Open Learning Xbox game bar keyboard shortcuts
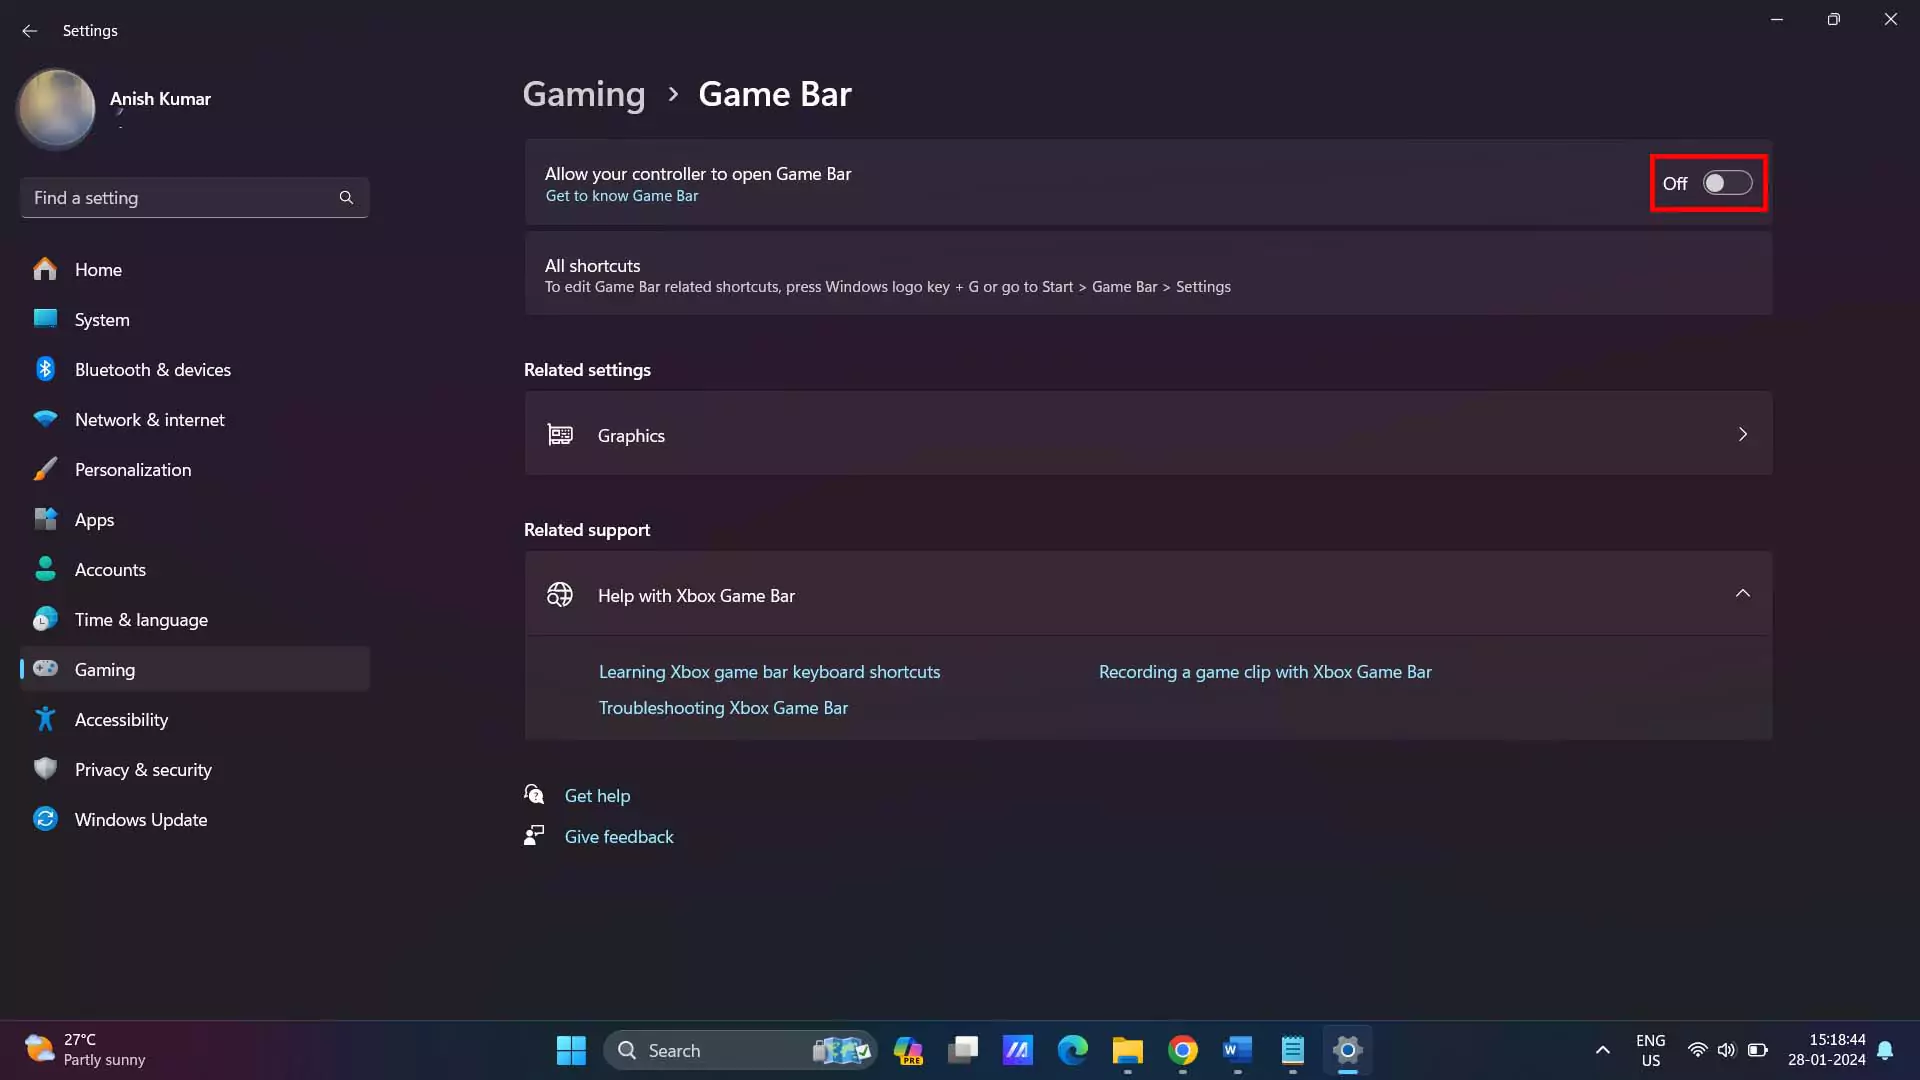Viewport: 1920px width, 1080px height. (769, 672)
